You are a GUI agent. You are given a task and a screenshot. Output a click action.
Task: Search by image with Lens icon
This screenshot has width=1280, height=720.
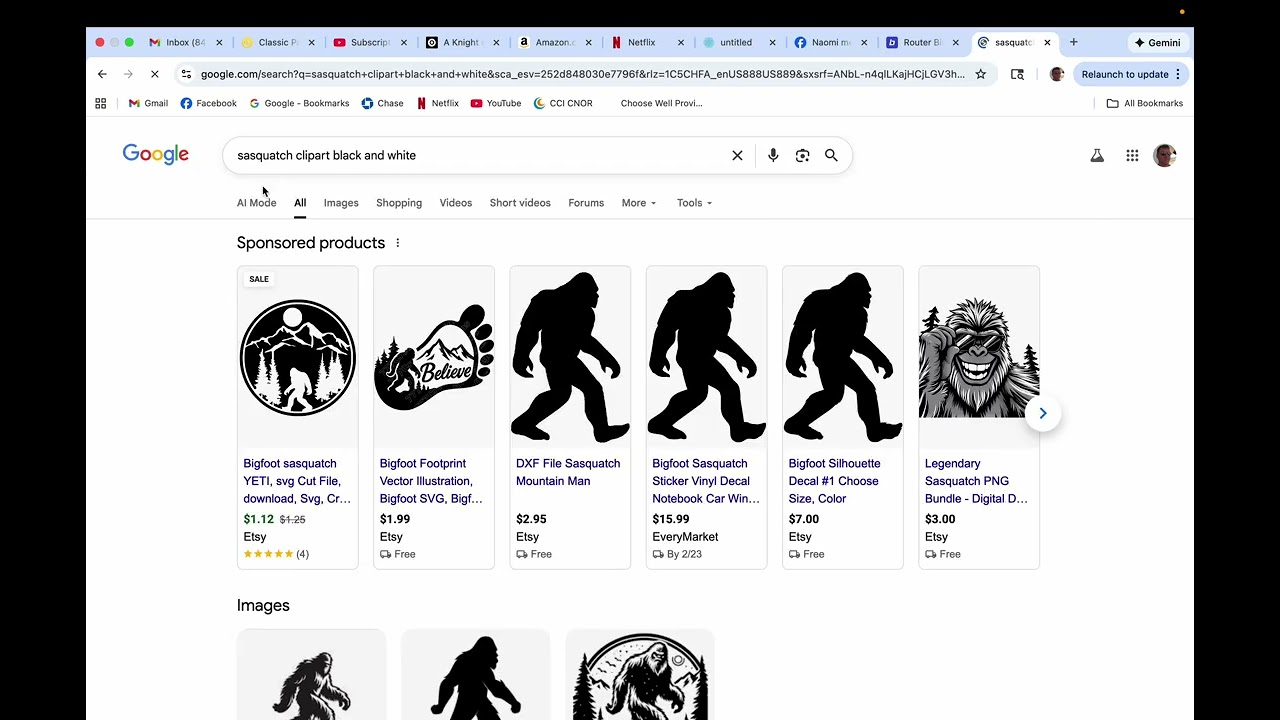pyautogui.click(x=802, y=155)
